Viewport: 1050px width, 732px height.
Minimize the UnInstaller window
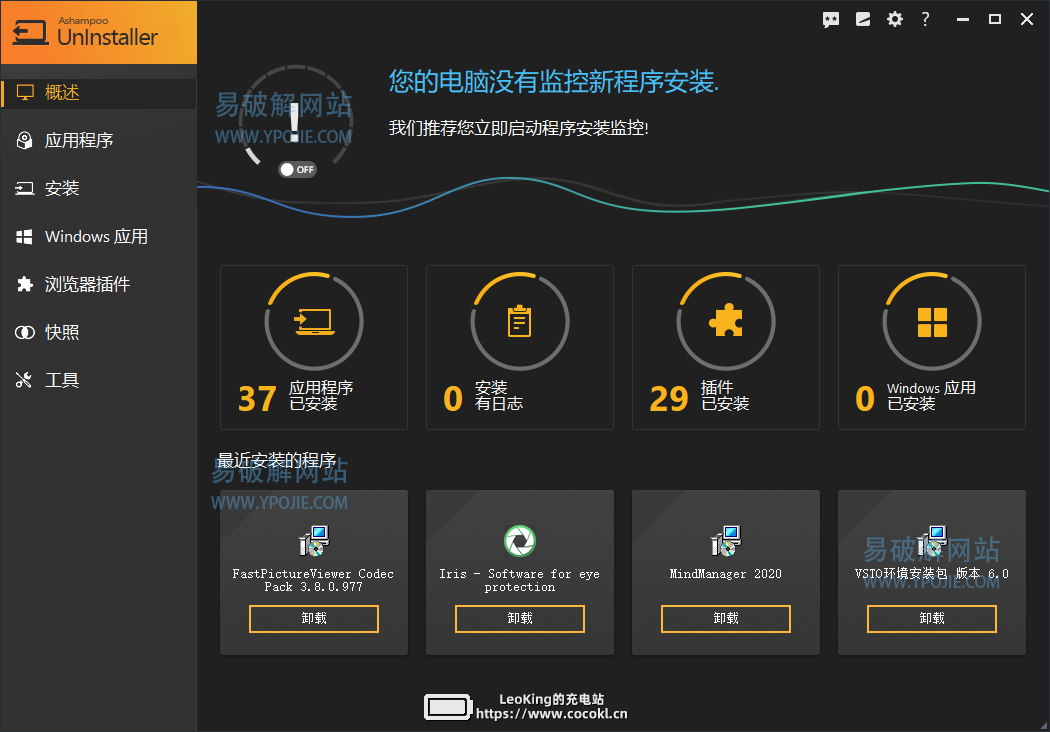963,19
